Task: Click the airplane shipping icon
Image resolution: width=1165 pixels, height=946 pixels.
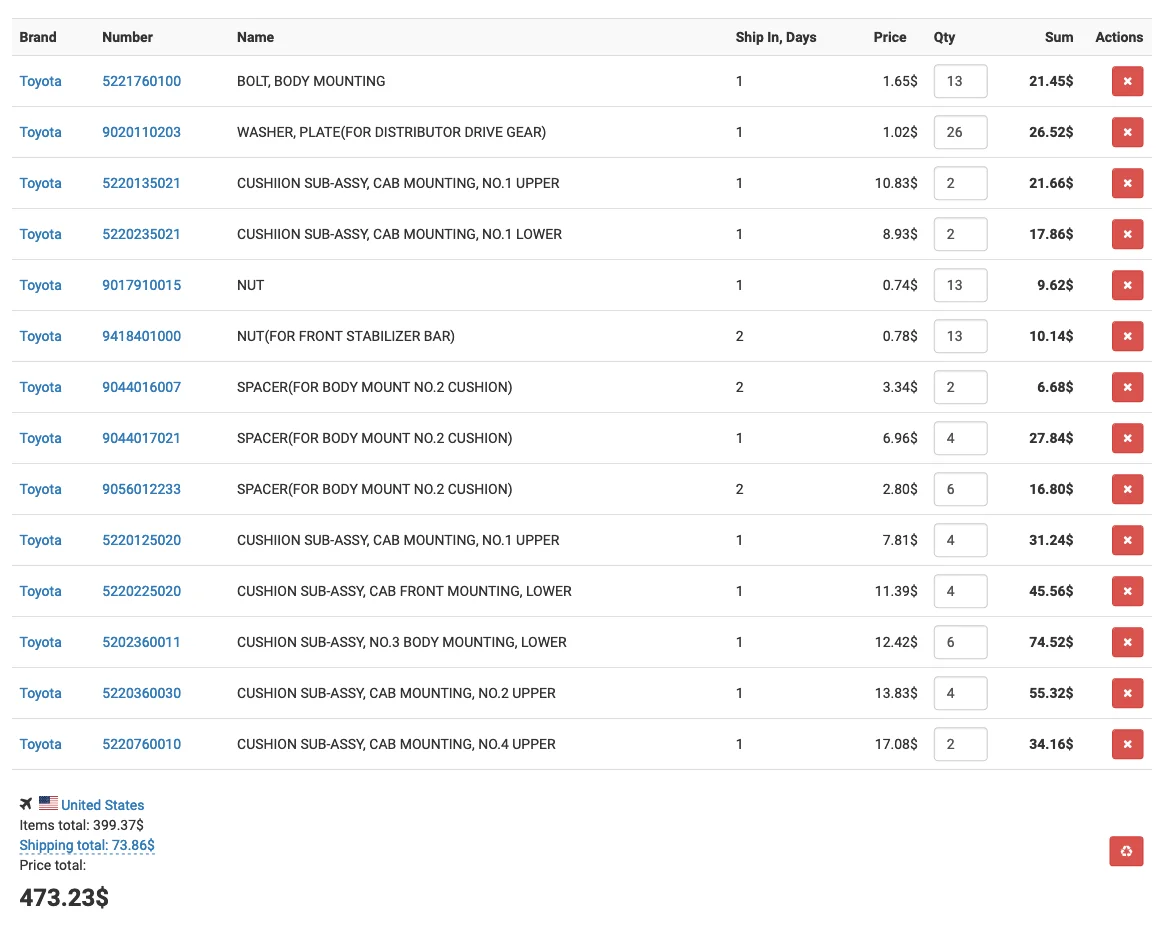Action: tap(26, 804)
